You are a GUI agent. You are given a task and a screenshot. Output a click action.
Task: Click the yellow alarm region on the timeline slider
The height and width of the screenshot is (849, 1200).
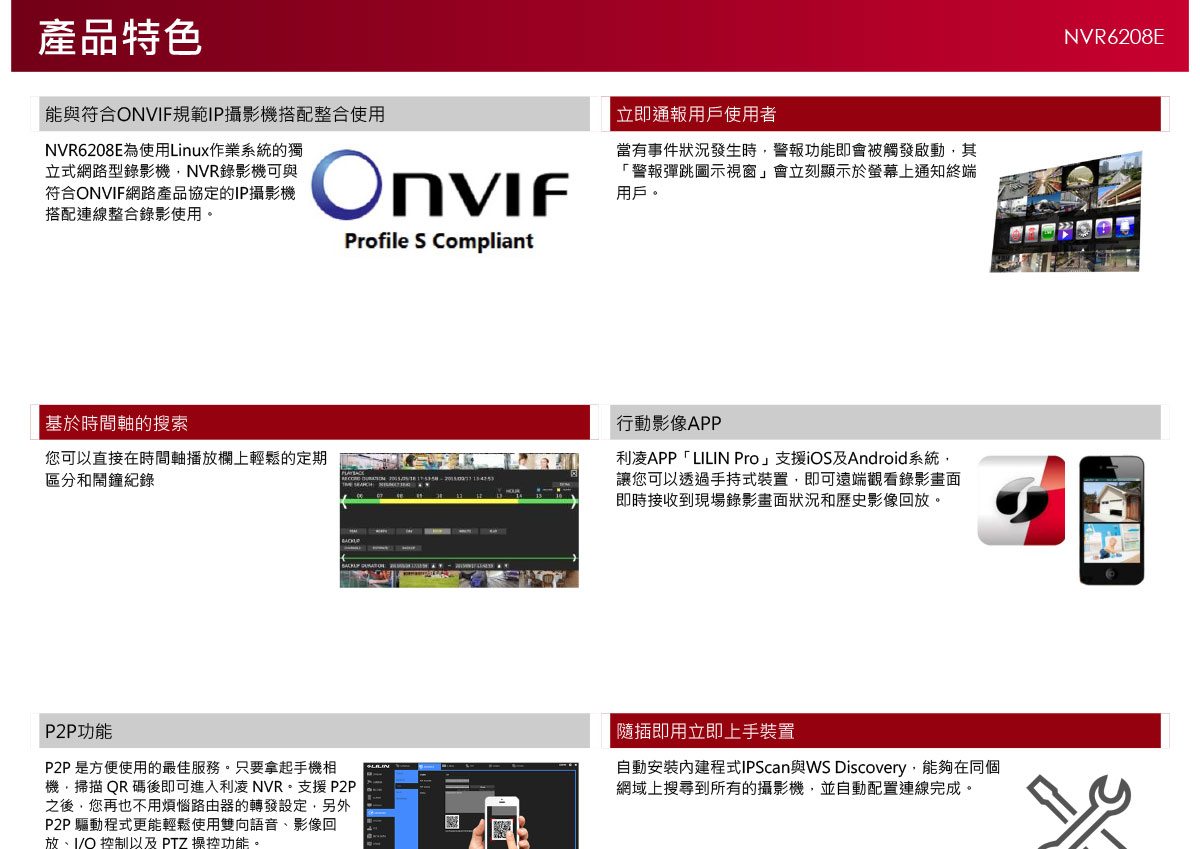coord(449,502)
